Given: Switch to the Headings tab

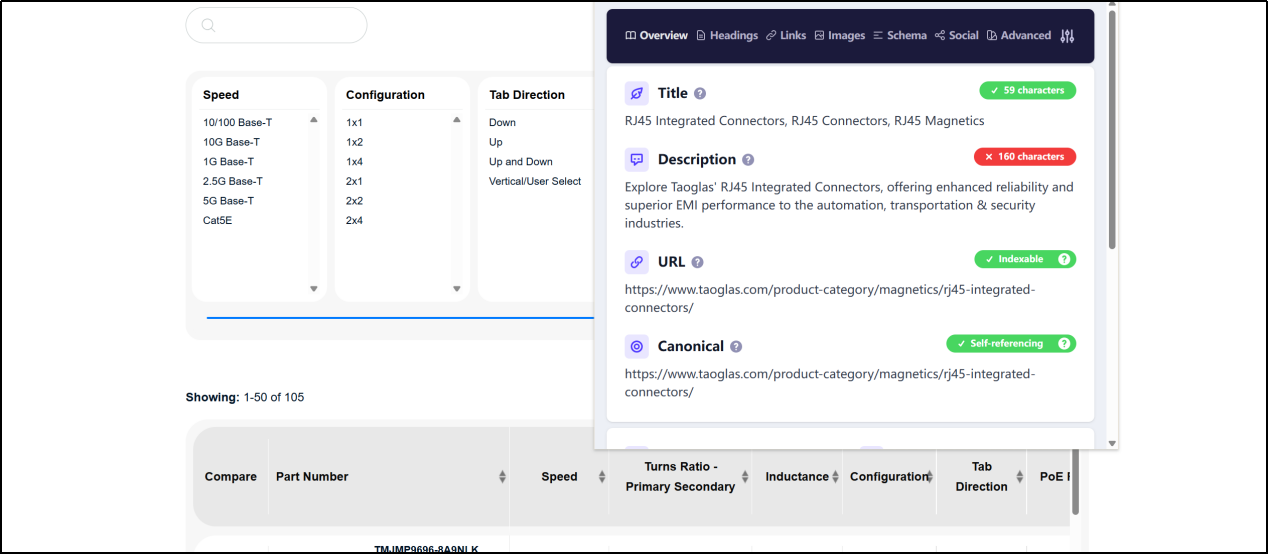Looking at the screenshot, I should coord(727,36).
